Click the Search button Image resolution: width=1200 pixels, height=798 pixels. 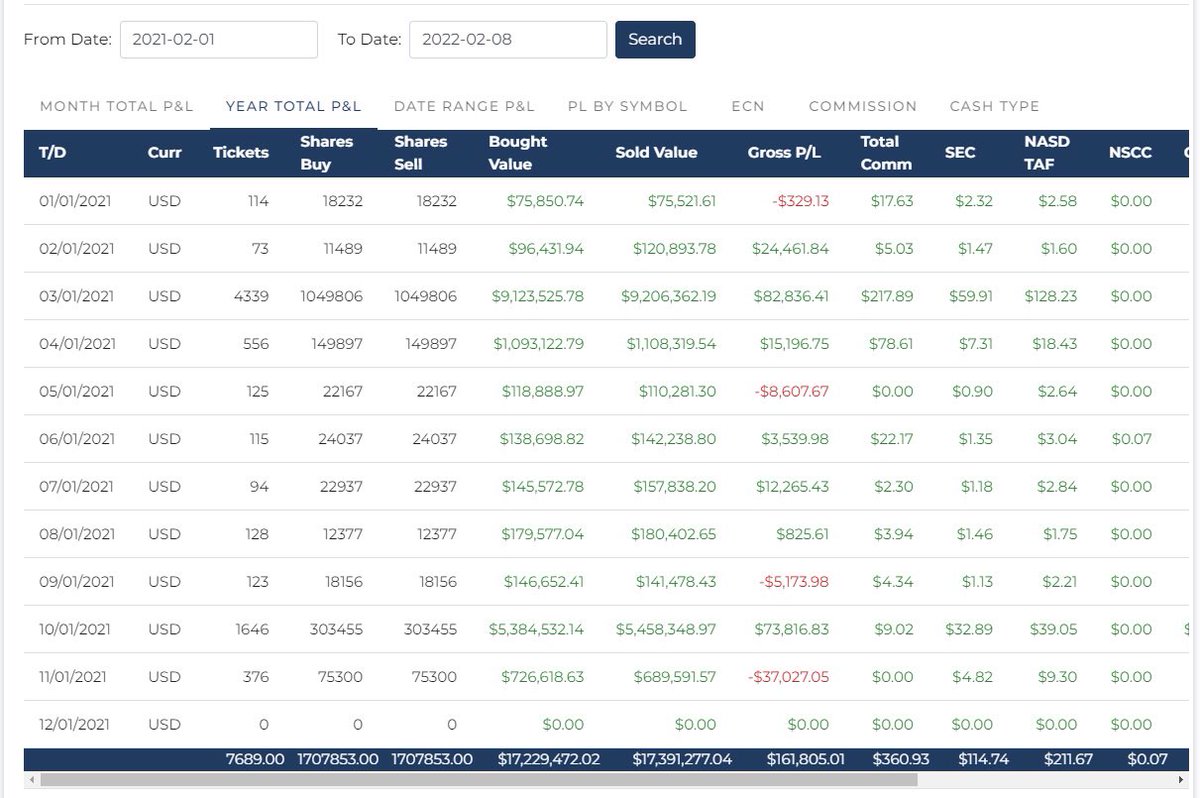tap(655, 39)
